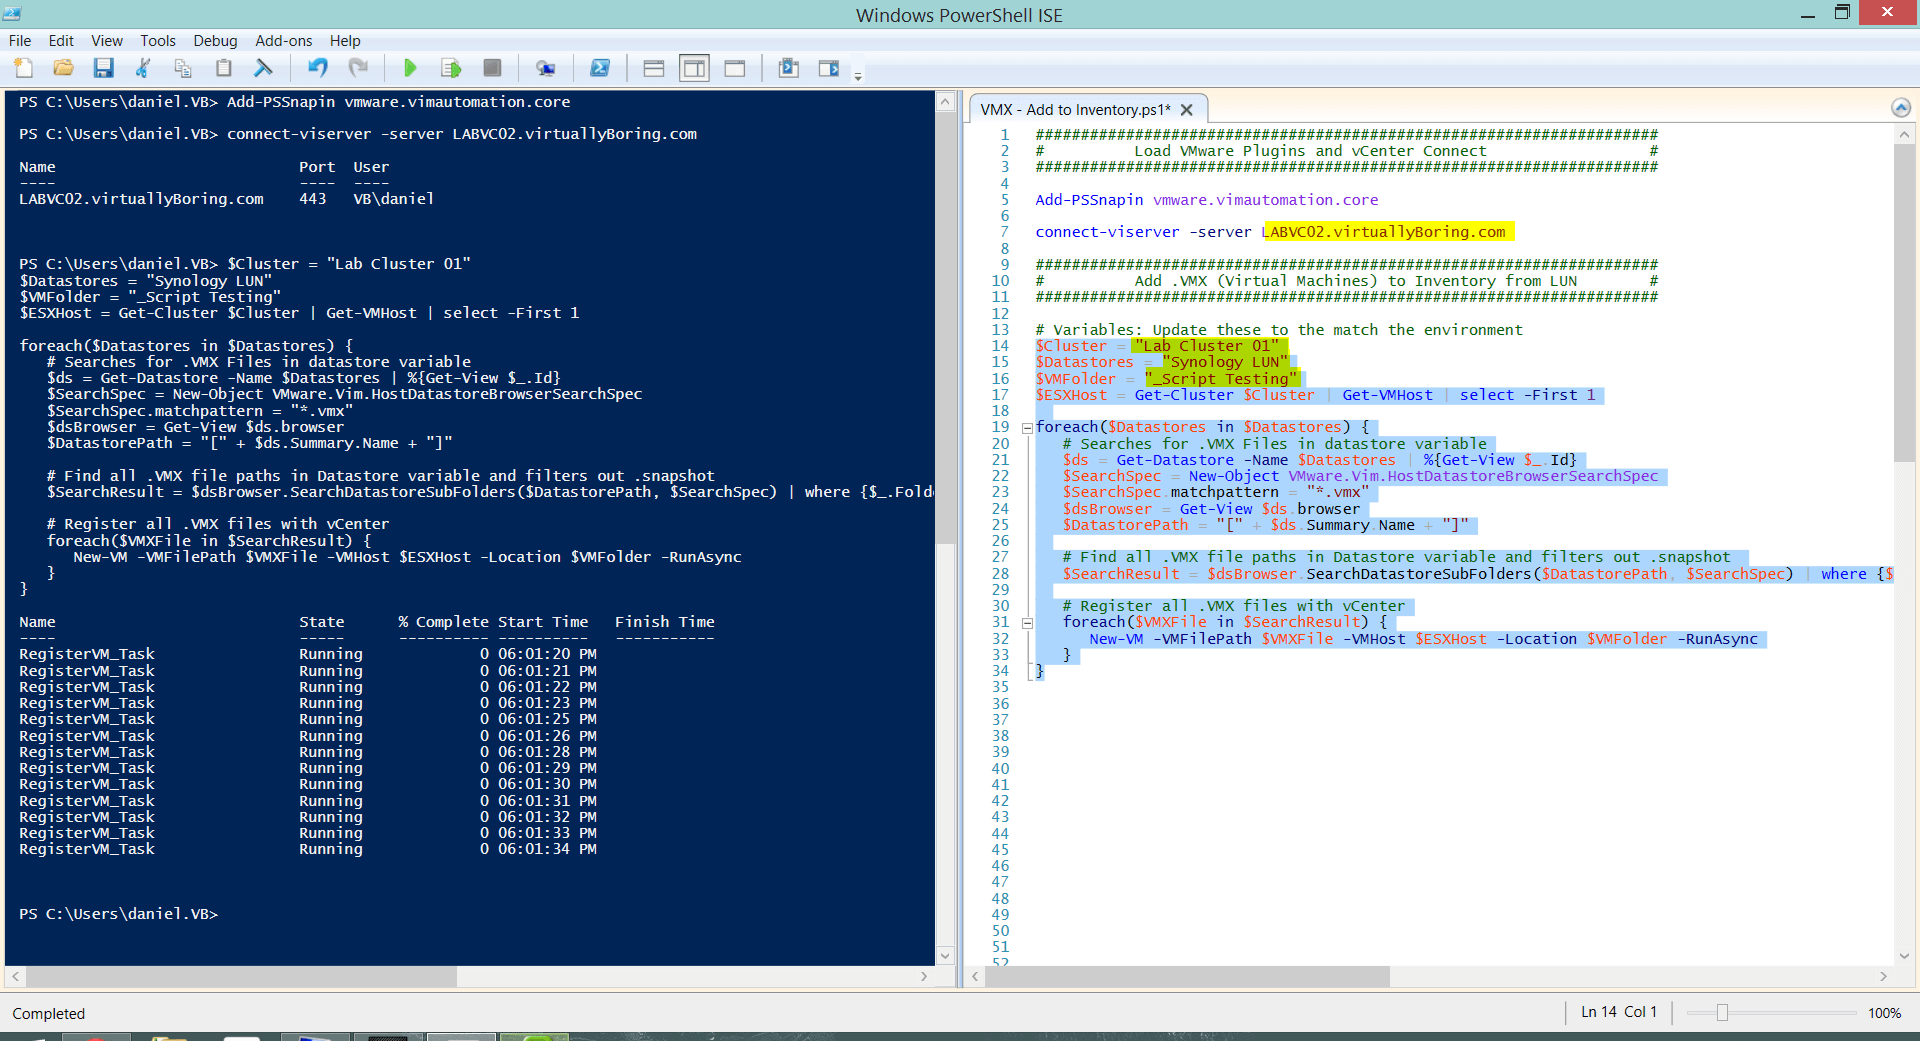Toggle Show Script Pane Top layout
Image resolution: width=1920 pixels, height=1041 pixels.
click(x=654, y=68)
